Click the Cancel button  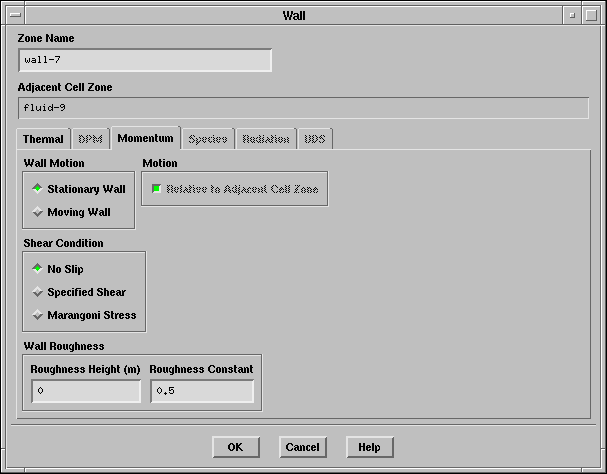pyautogui.click(x=302, y=447)
